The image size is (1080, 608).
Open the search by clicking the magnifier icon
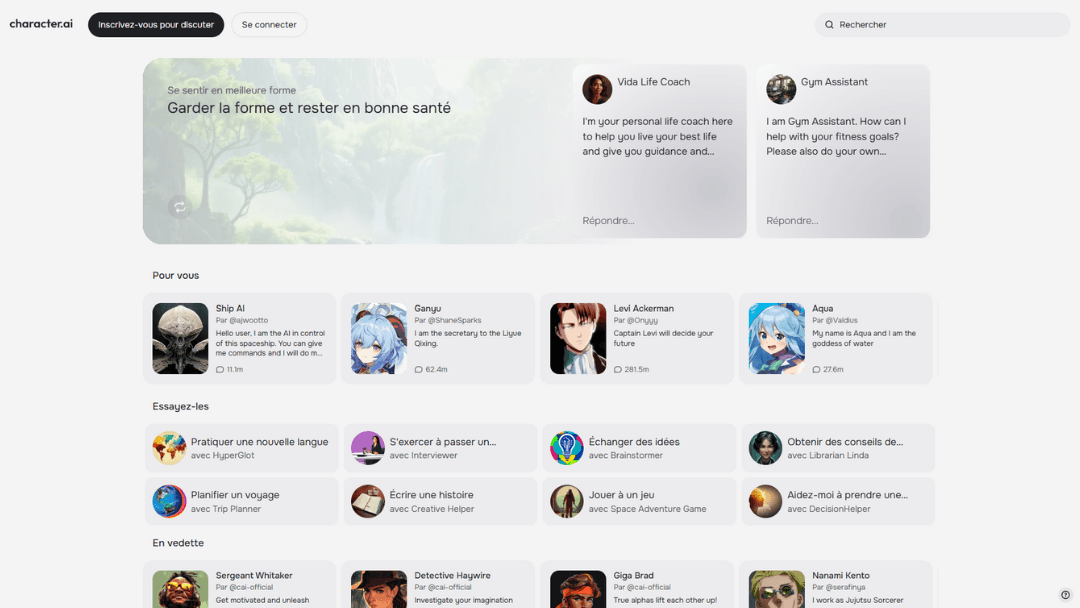pos(828,24)
